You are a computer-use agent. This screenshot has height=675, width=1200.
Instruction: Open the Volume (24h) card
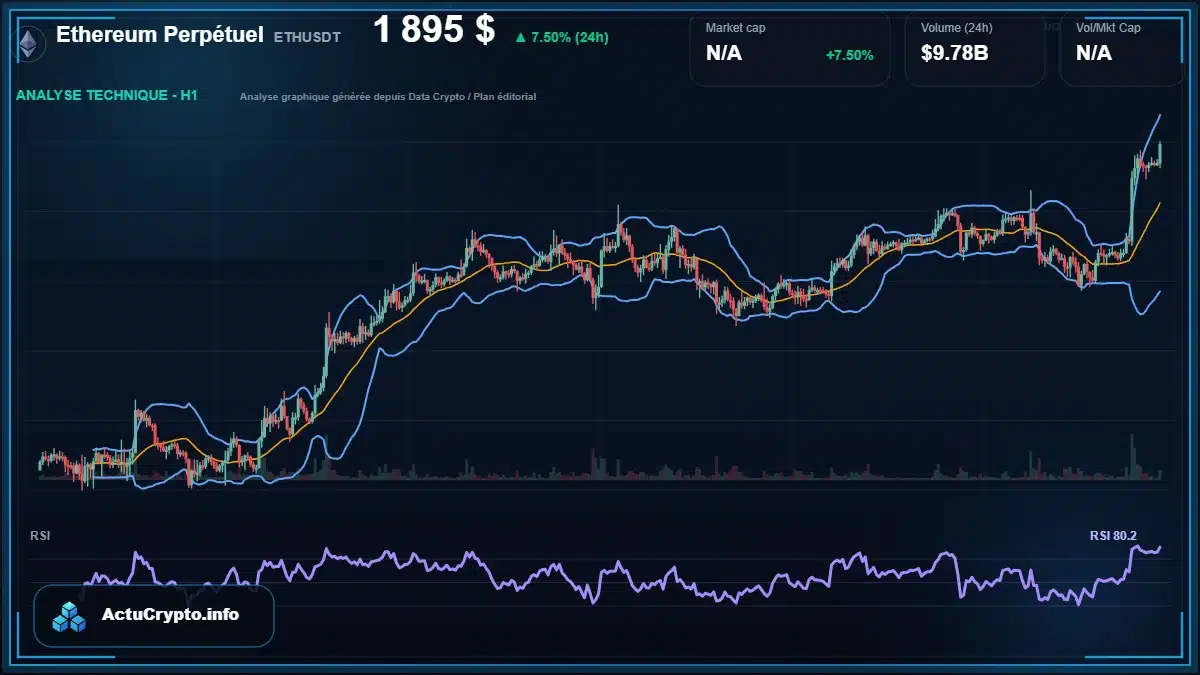click(x=975, y=49)
